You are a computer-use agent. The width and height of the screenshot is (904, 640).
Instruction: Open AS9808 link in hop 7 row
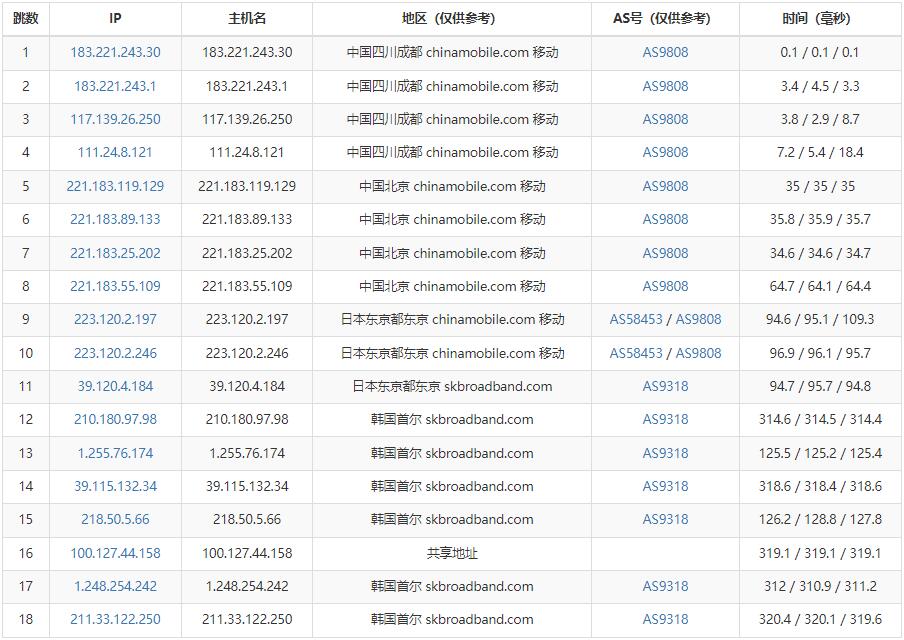coord(665,253)
